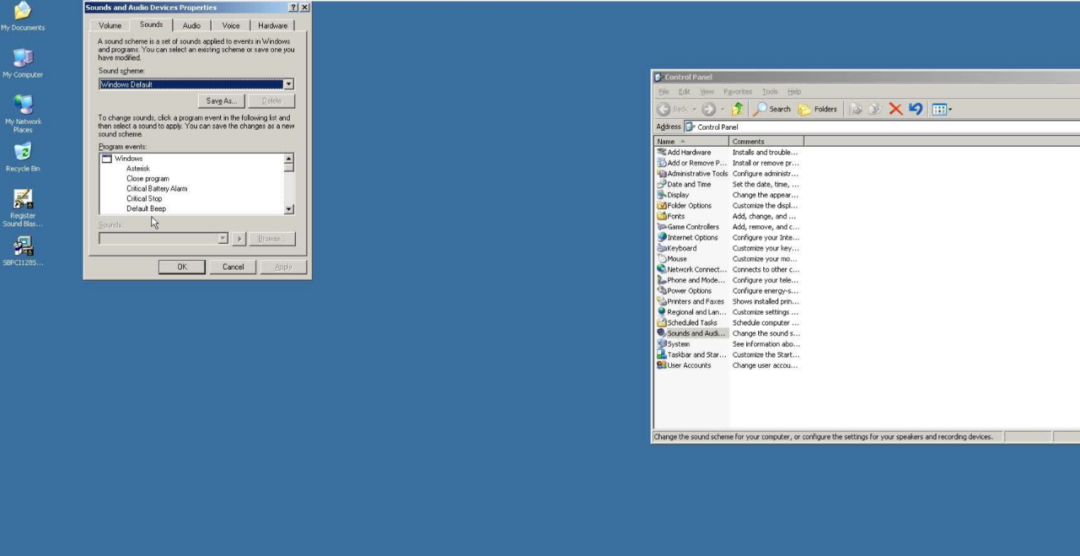Open the Favorites menu
This screenshot has height=556, width=1080.
point(737,91)
